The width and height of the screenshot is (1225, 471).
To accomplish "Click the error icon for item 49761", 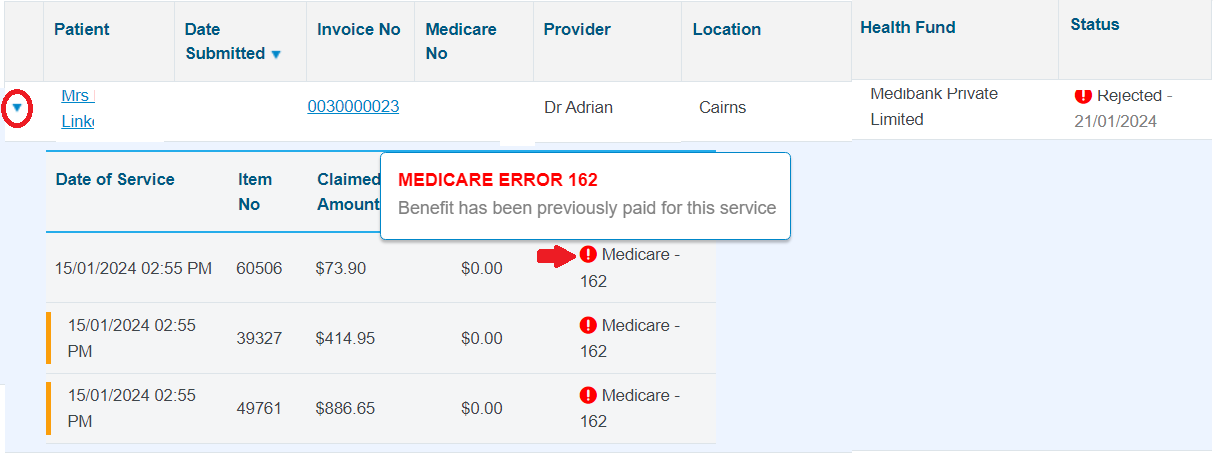I will coord(588,395).
